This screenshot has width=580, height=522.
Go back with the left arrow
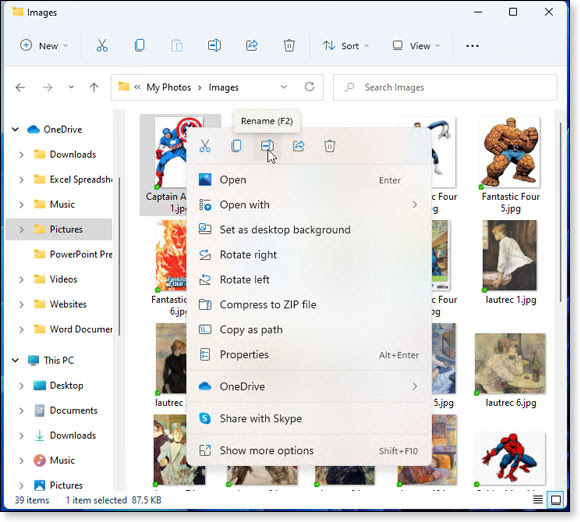[20, 88]
